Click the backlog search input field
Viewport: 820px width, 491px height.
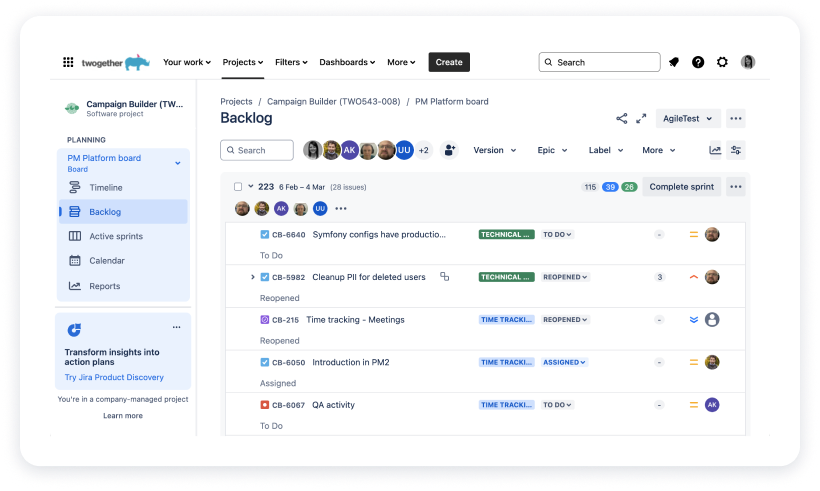[x=258, y=150]
